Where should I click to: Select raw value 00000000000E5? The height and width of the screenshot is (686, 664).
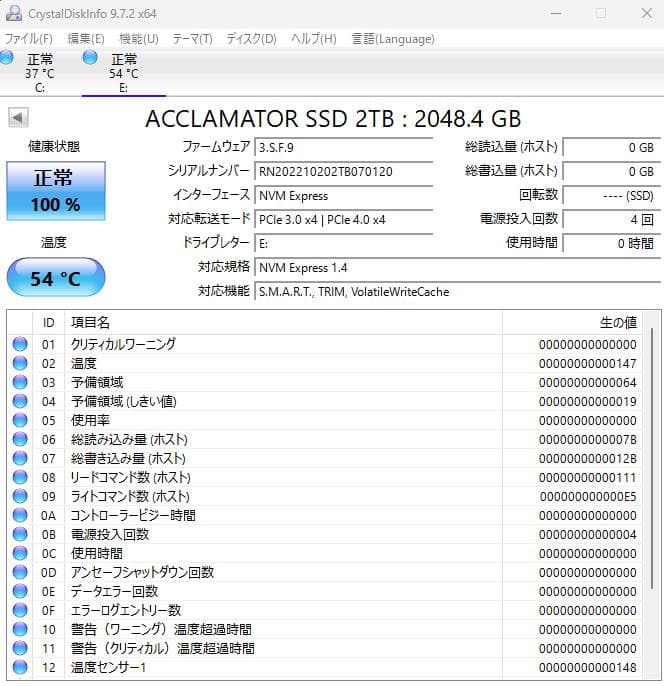point(587,497)
